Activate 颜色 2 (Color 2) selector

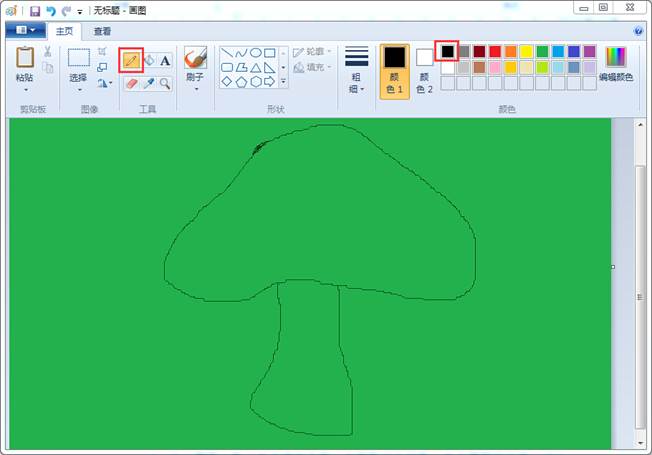424,72
